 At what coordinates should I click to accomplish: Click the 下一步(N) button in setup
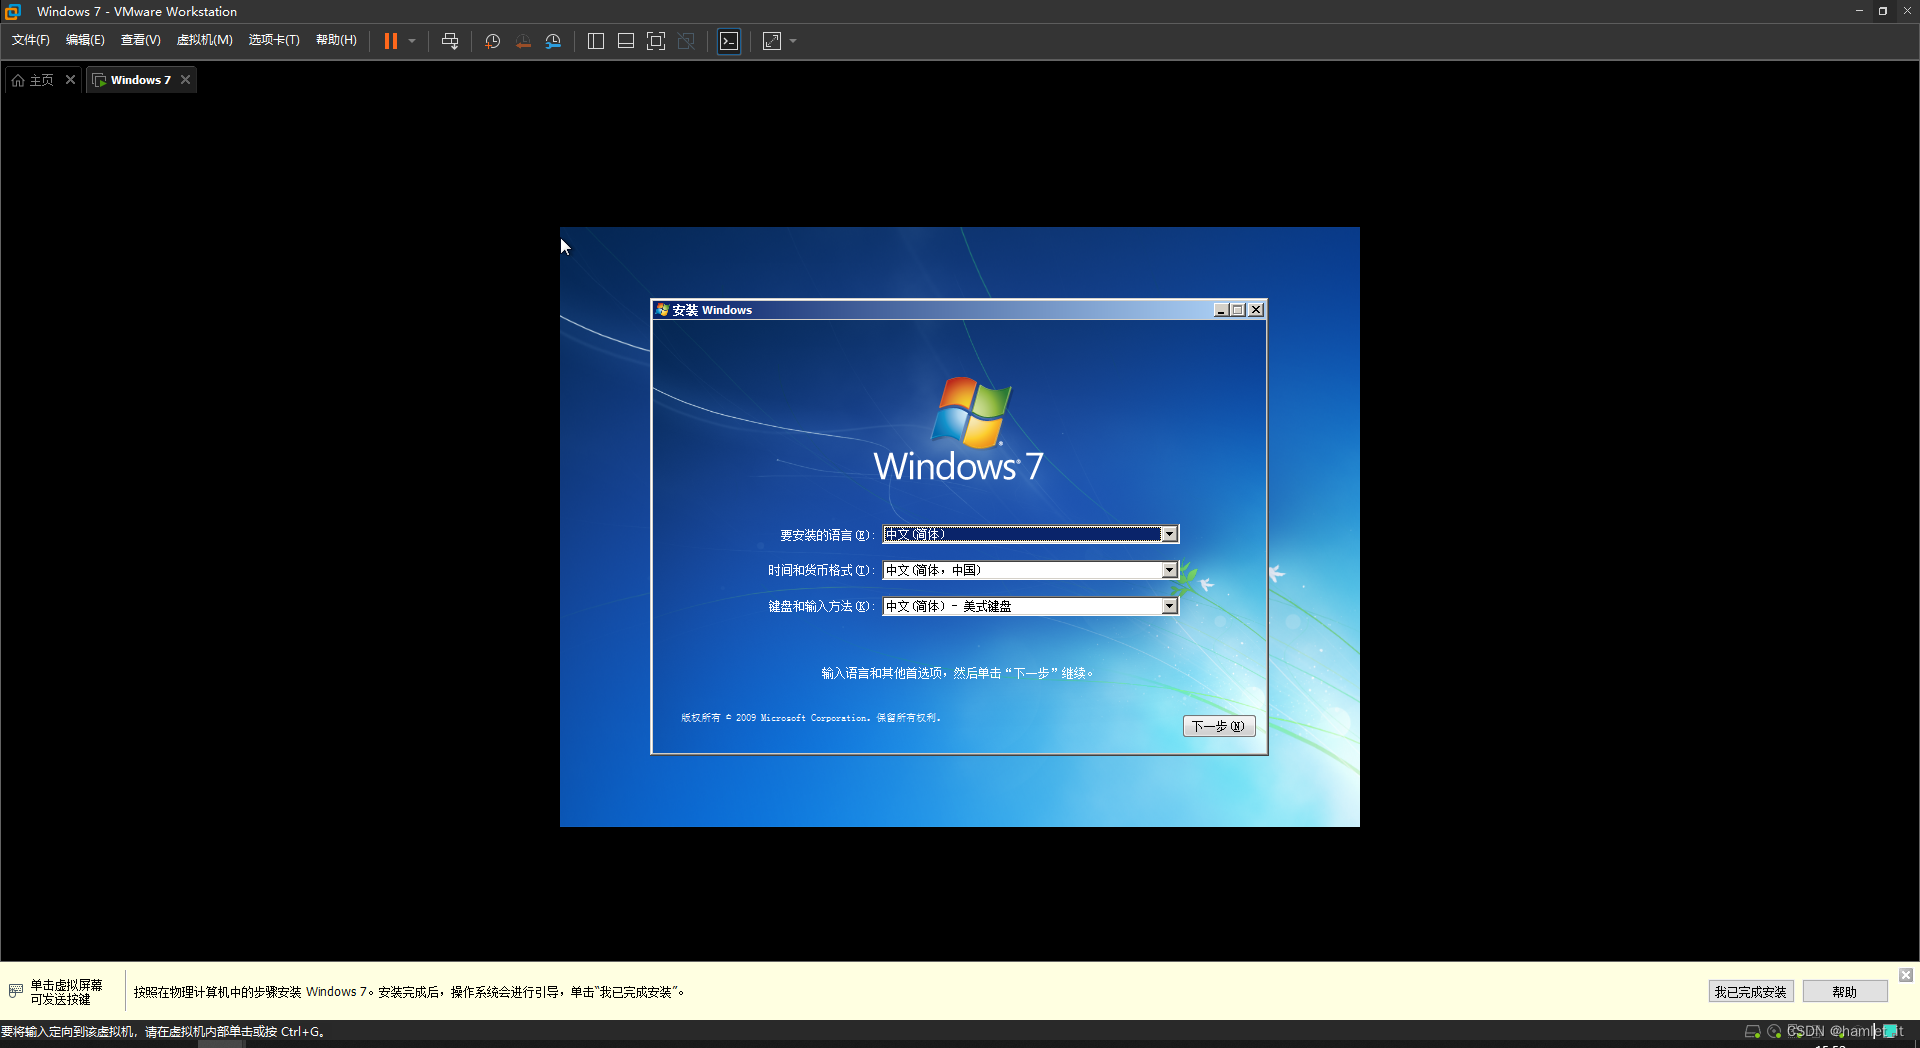click(1218, 726)
